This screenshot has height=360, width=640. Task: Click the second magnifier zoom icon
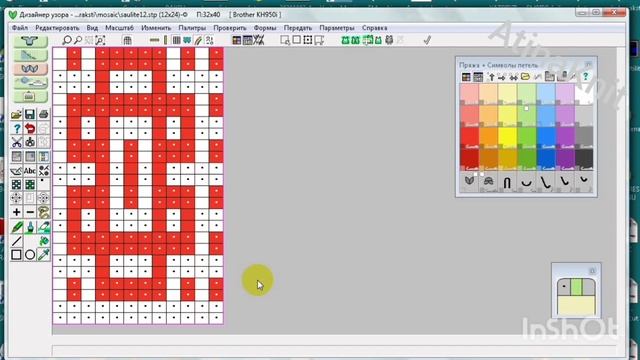pyautogui.click(x=78, y=40)
